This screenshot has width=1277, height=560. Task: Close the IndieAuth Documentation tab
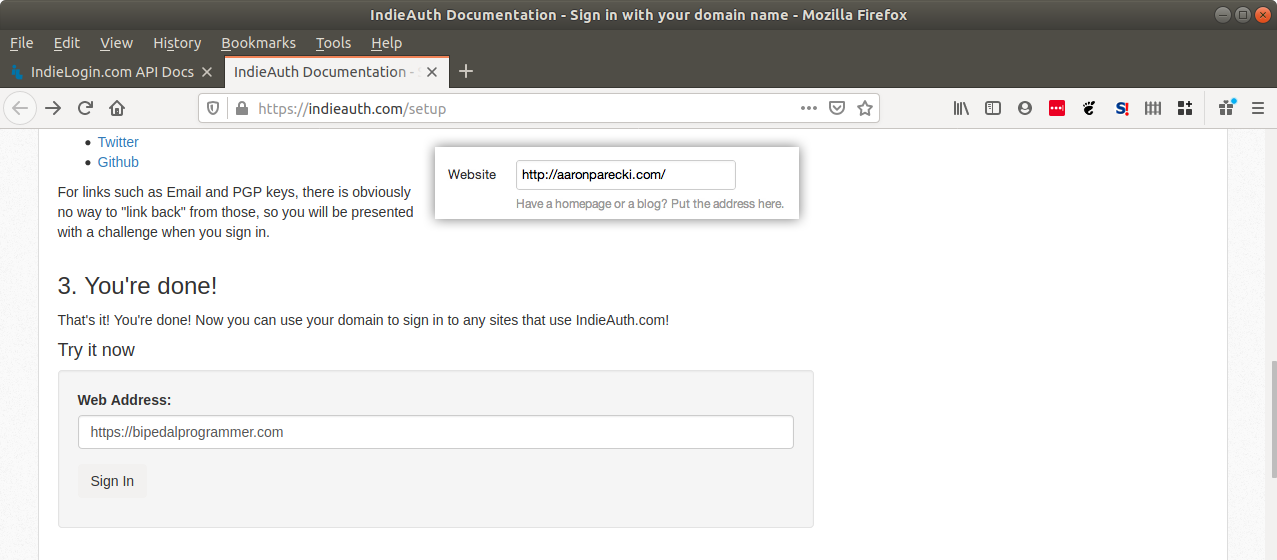tap(432, 72)
